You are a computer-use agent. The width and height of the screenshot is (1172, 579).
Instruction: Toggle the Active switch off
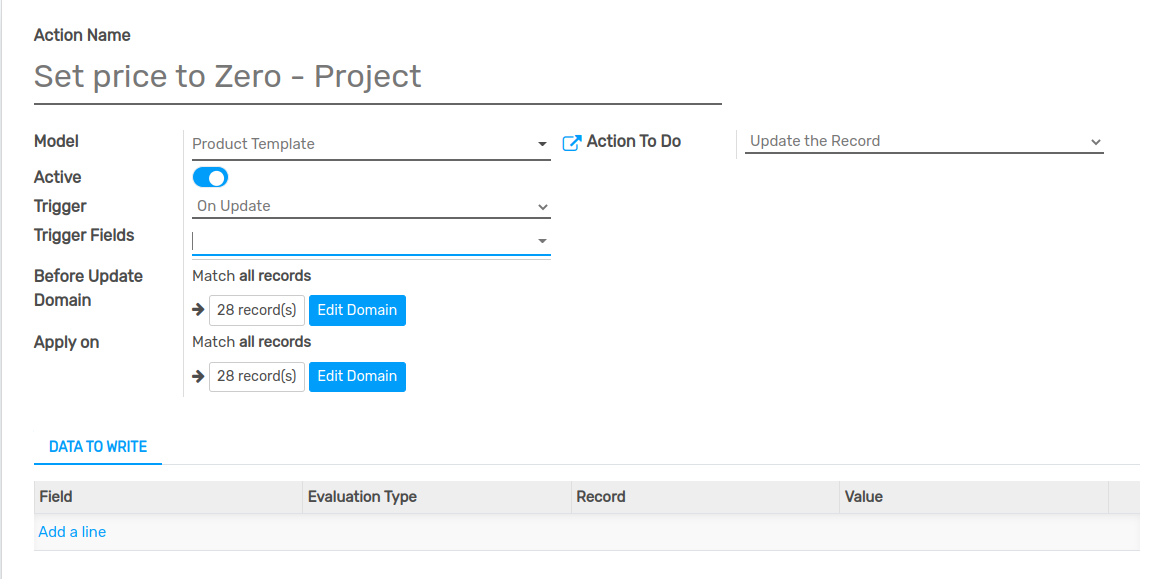(x=210, y=178)
